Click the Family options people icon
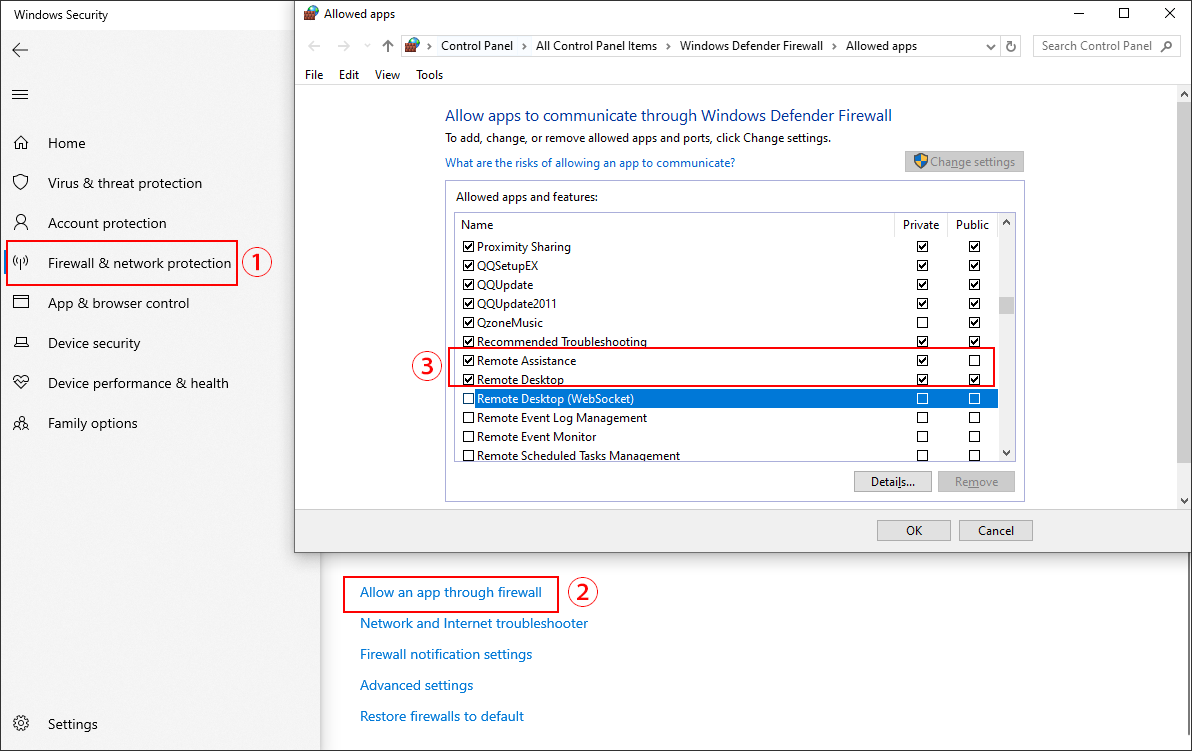The image size is (1192, 751). pyautogui.click(x=21, y=423)
